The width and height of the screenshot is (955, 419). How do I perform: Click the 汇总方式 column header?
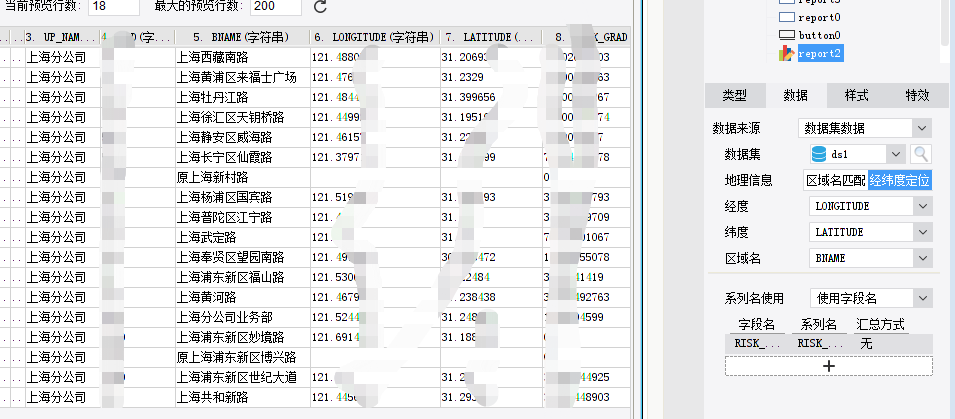pos(880,325)
